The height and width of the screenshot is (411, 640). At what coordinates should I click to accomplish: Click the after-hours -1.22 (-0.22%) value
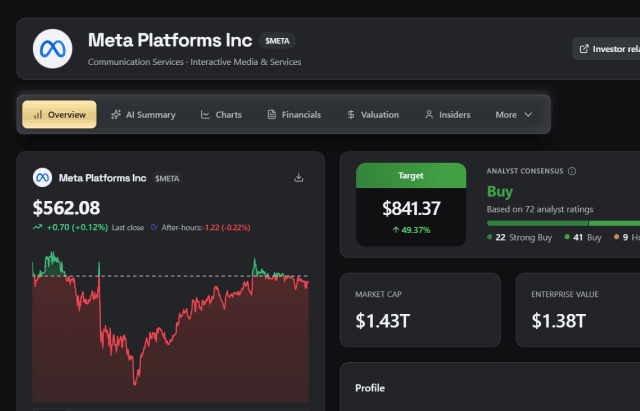227,228
